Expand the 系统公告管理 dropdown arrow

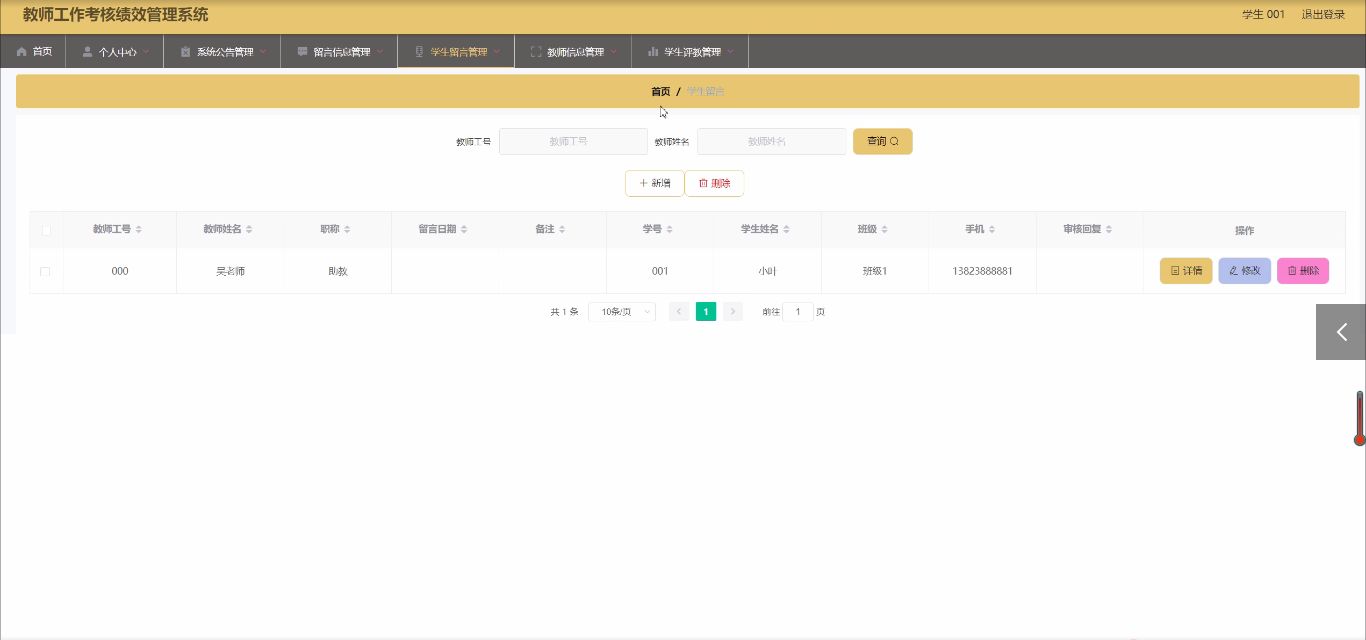click(x=263, y=51)
